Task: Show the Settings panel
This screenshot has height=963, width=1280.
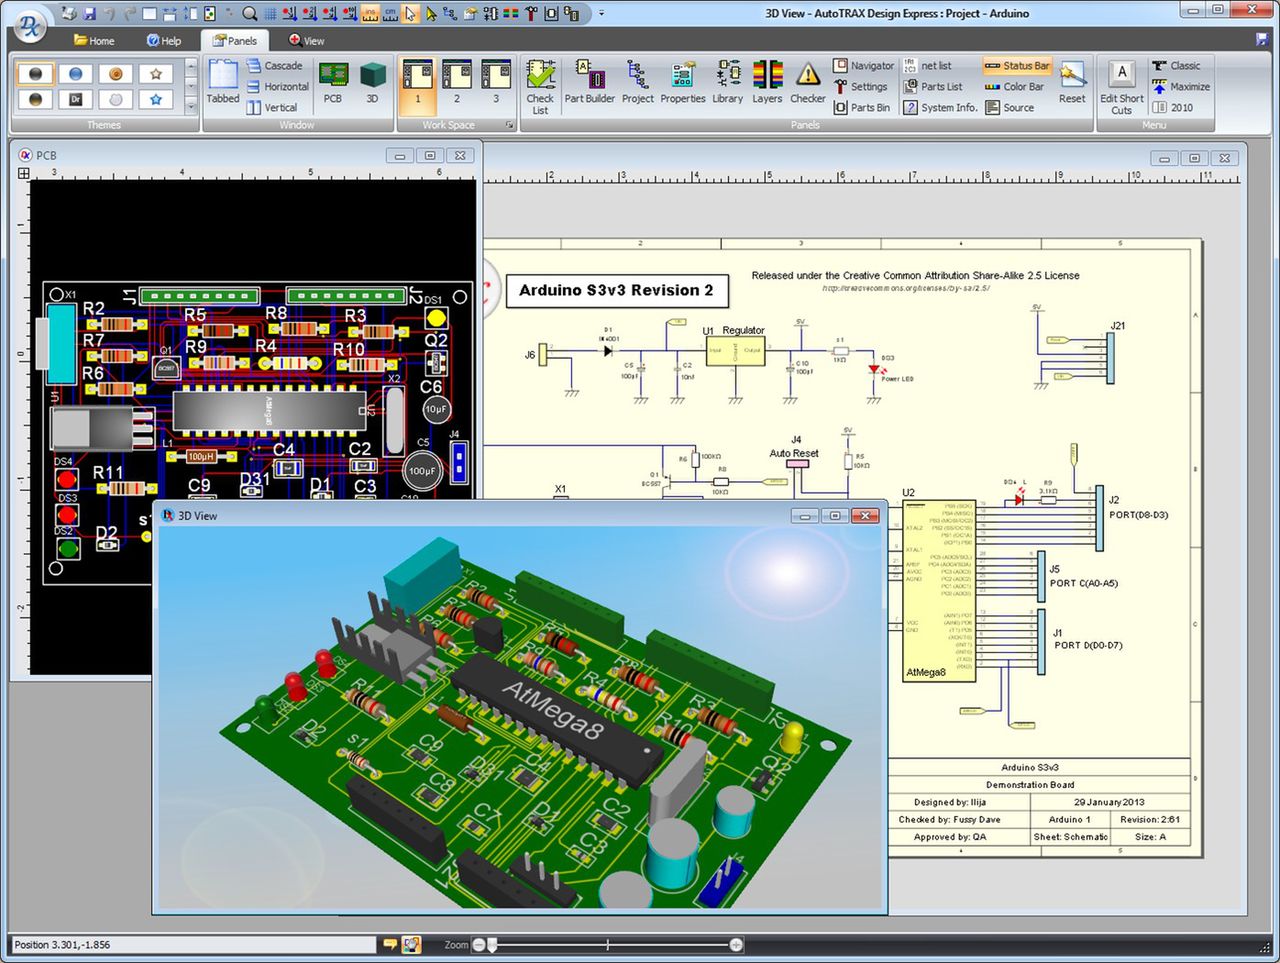Action: click(860, 87)
